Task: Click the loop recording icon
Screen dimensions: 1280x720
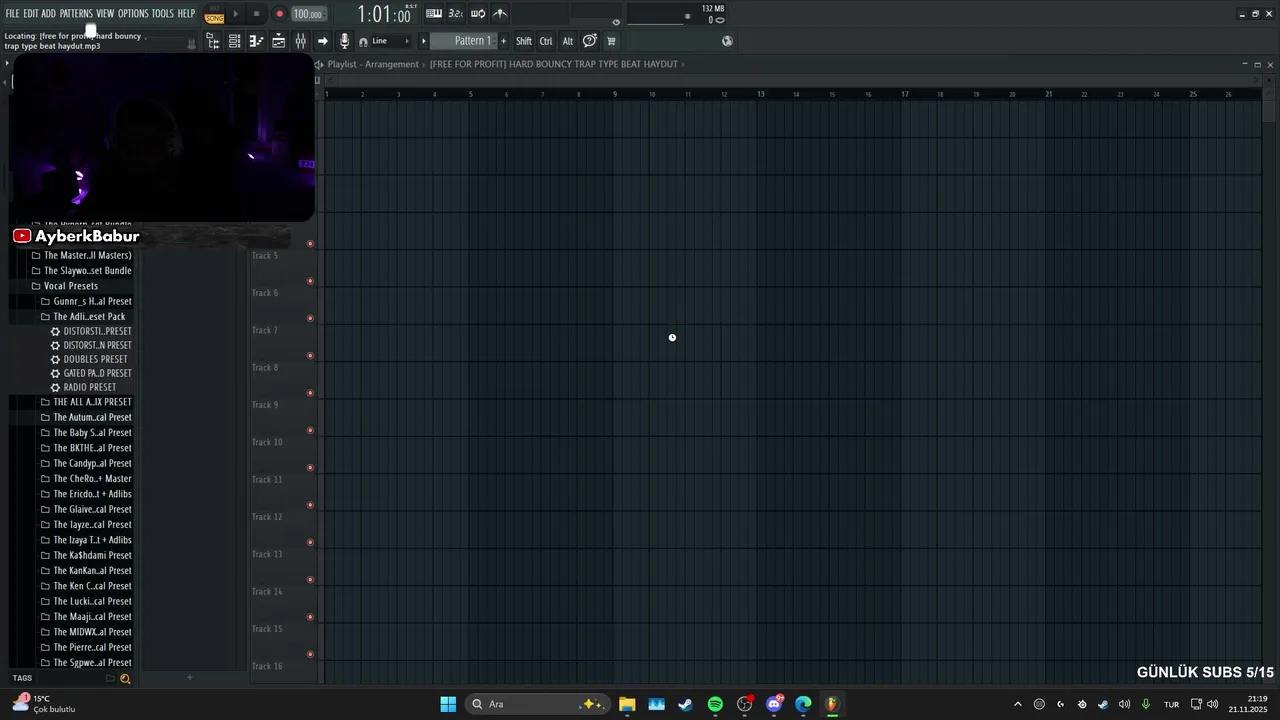Action: coord(478,14)
